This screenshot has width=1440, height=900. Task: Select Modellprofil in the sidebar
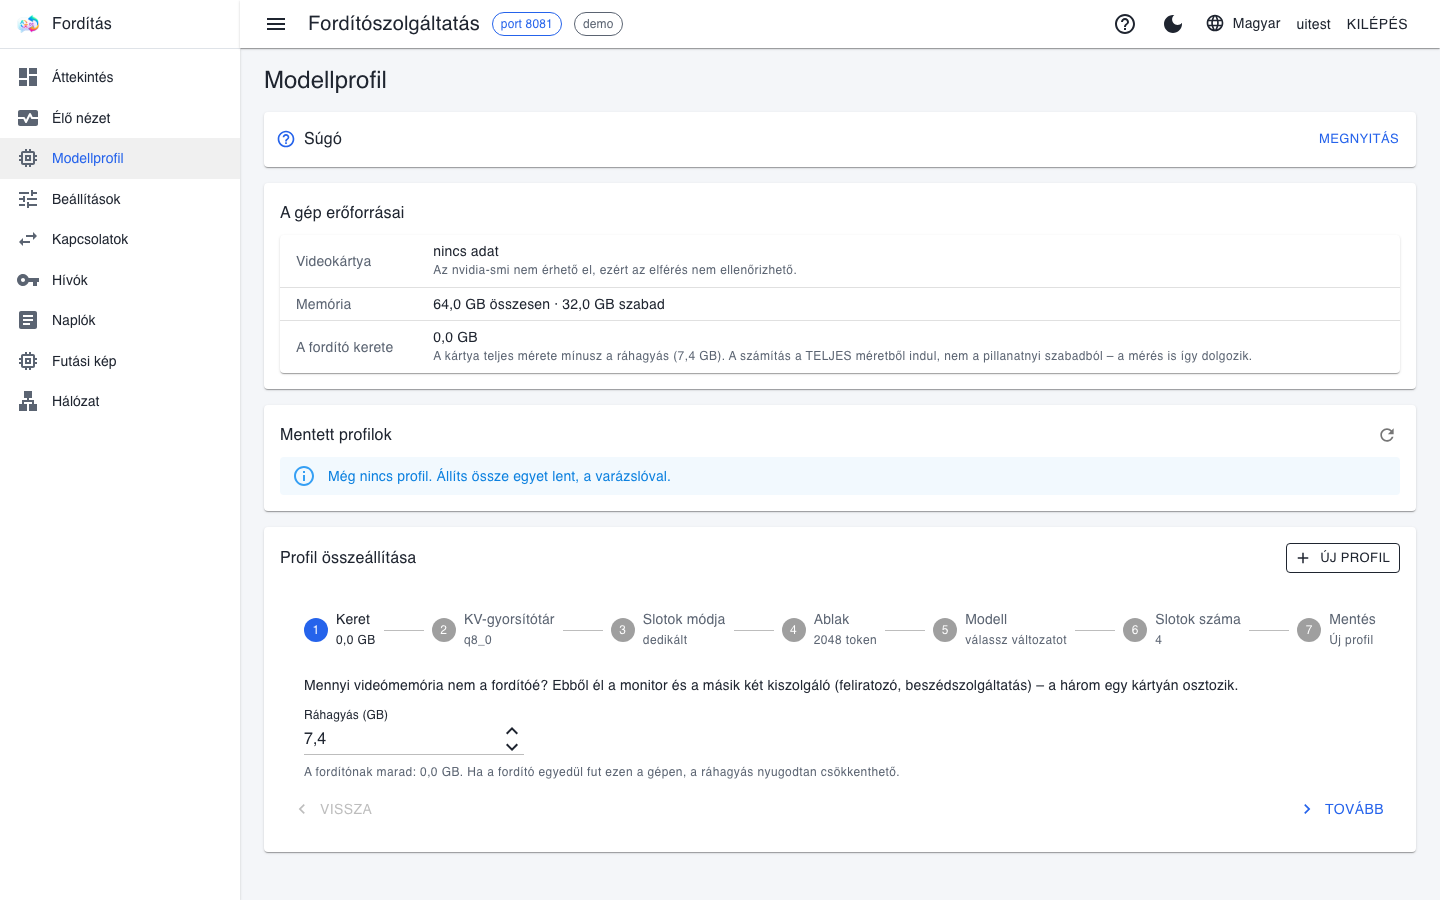click(120, 158)
